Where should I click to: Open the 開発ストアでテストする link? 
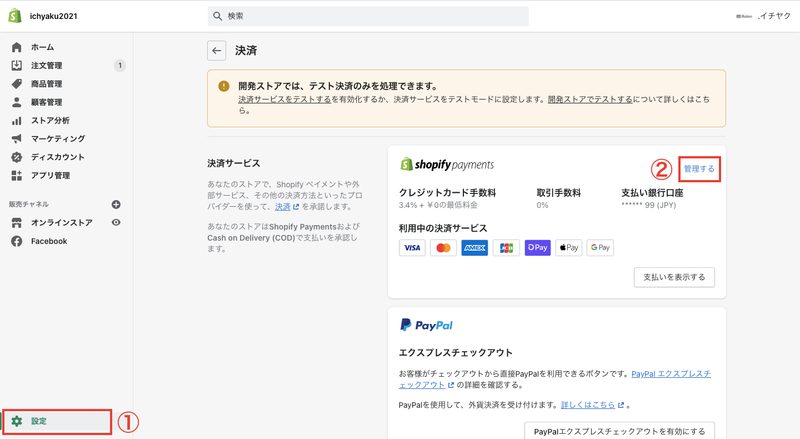pos(590,100)
